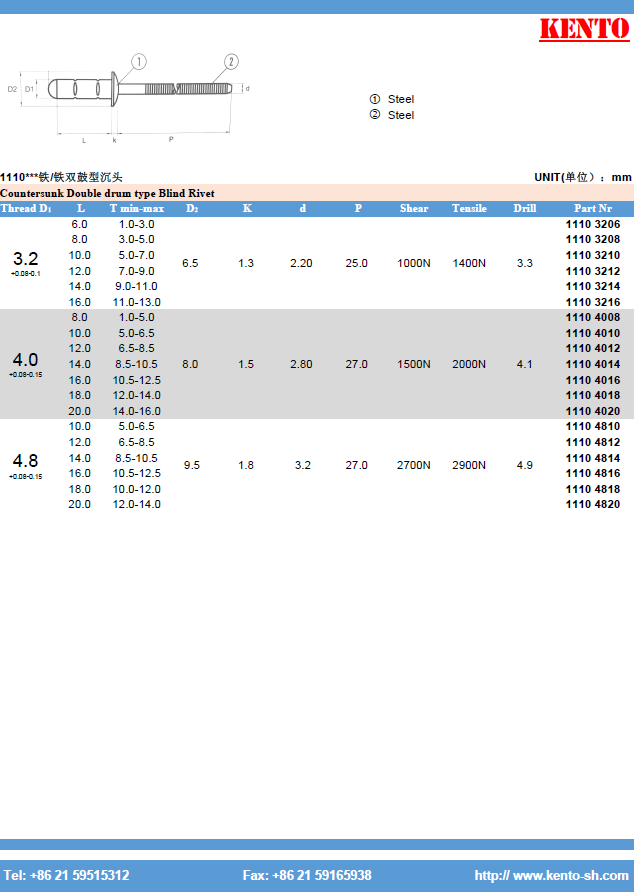Select part number 1110 4820

tap(593, 504)
